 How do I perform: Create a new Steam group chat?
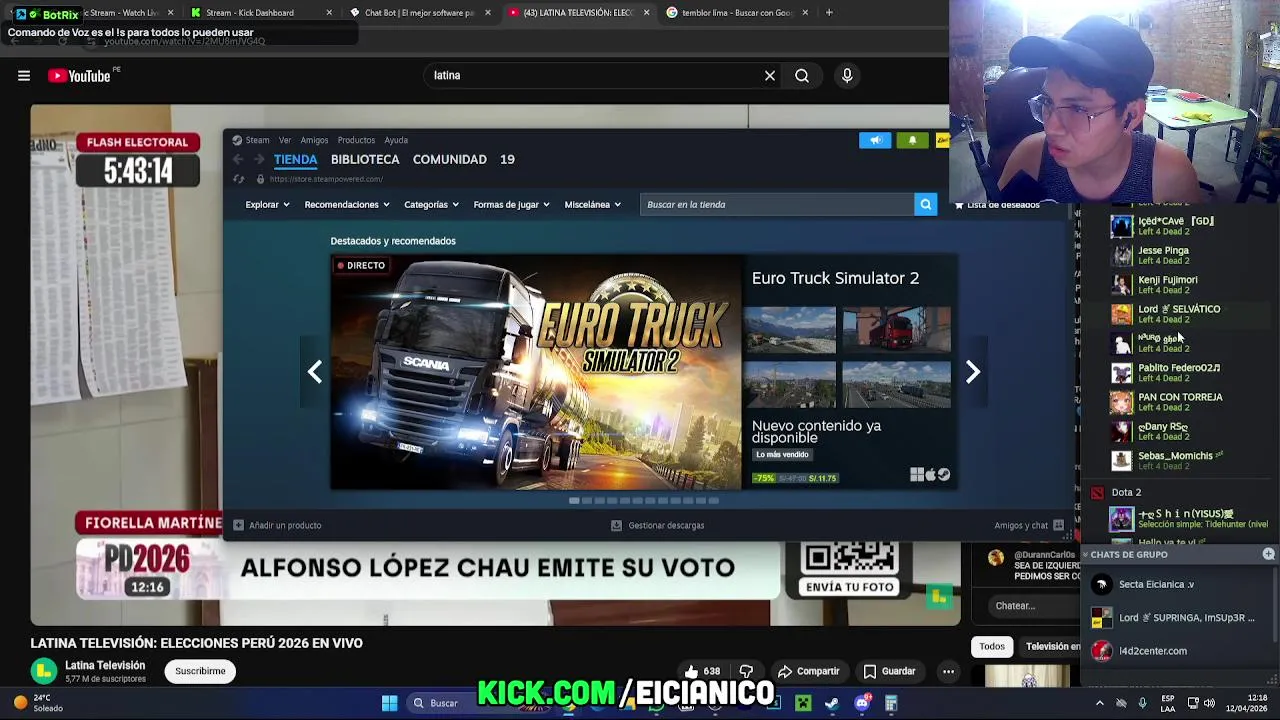click(x=1268, y=554)
